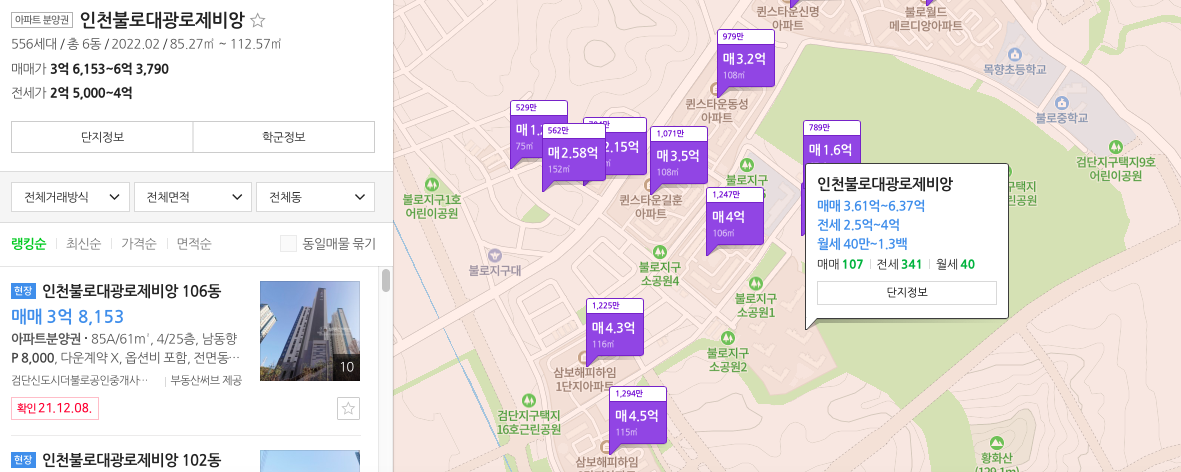Click 불로지구 소공원2 park icon
1181x472 pixels.
coord(727,336)
